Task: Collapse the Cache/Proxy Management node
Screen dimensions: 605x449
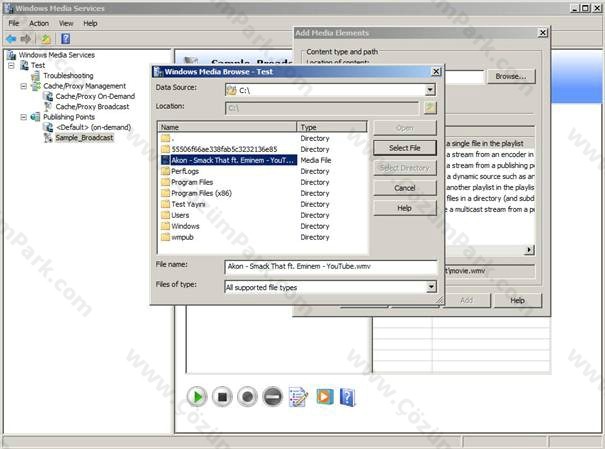Action: tap(24, 86)
